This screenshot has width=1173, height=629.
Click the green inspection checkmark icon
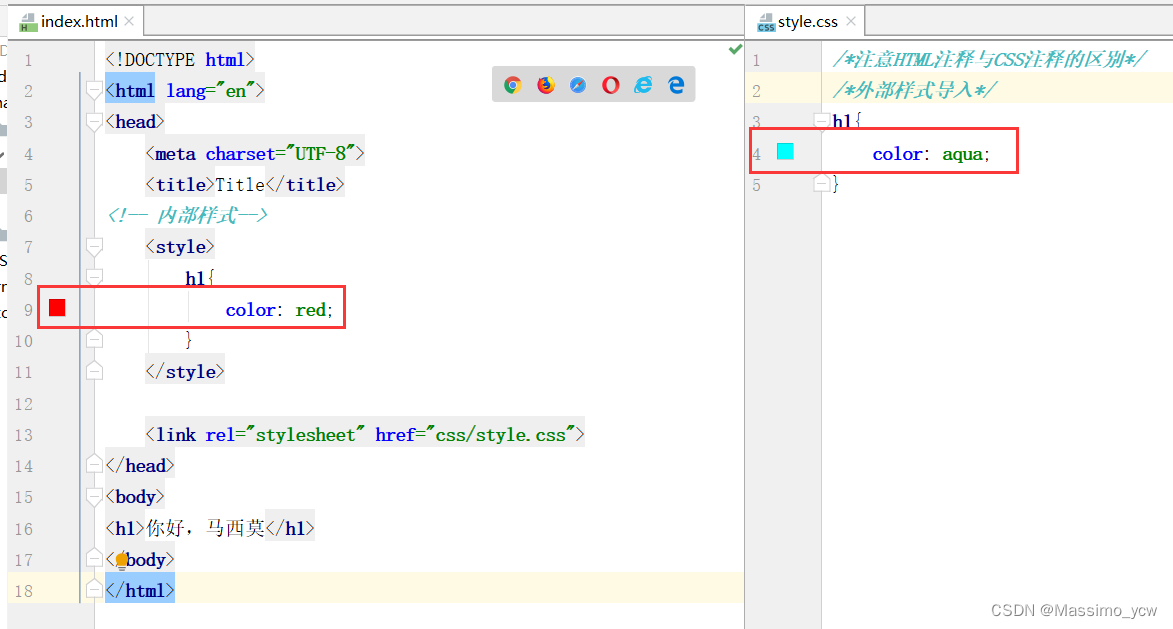(735, 49)
